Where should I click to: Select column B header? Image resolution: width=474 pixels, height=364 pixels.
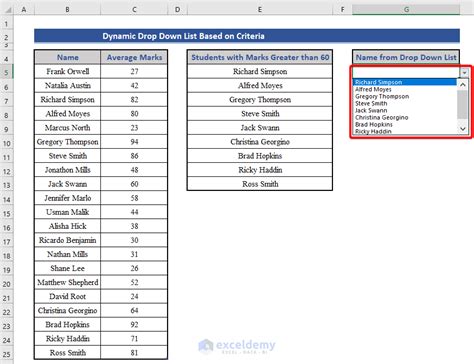(x=67, y=10)
